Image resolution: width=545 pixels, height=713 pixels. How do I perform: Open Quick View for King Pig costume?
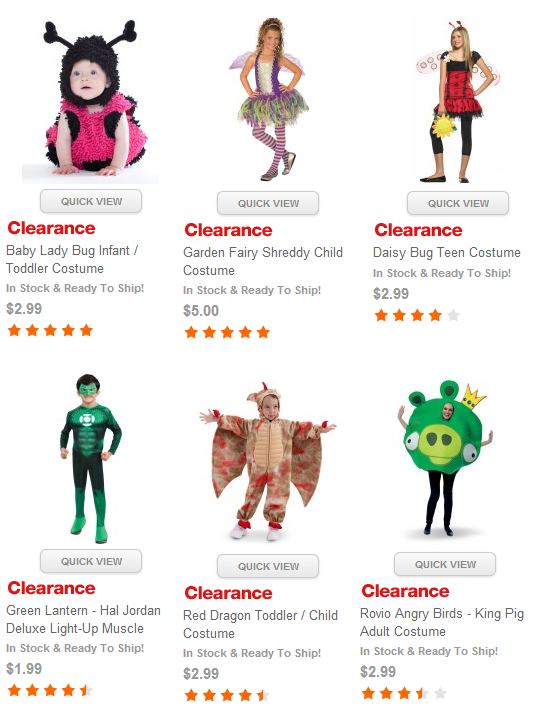445,564
